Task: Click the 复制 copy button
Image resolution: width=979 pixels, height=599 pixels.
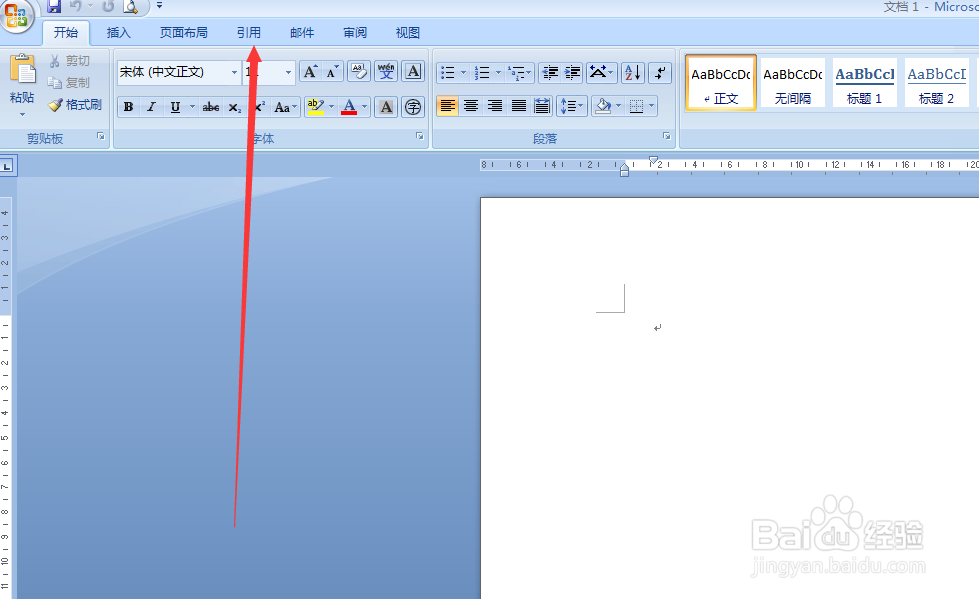Action: coord(69,82)
